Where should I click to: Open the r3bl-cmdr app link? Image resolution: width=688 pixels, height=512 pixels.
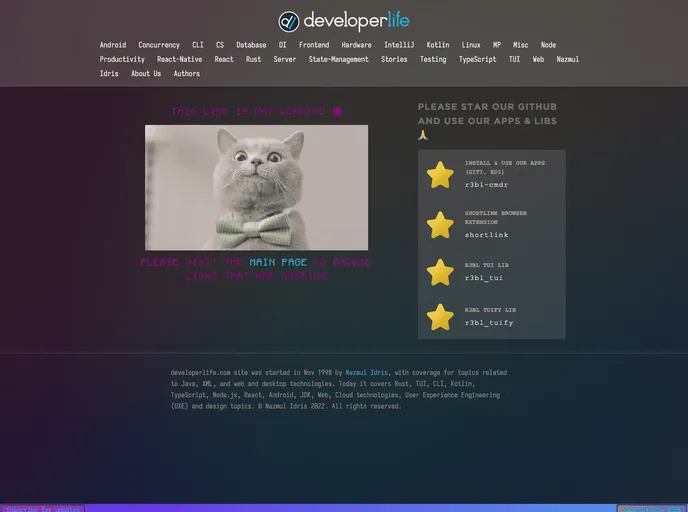(x=486, y=185)
